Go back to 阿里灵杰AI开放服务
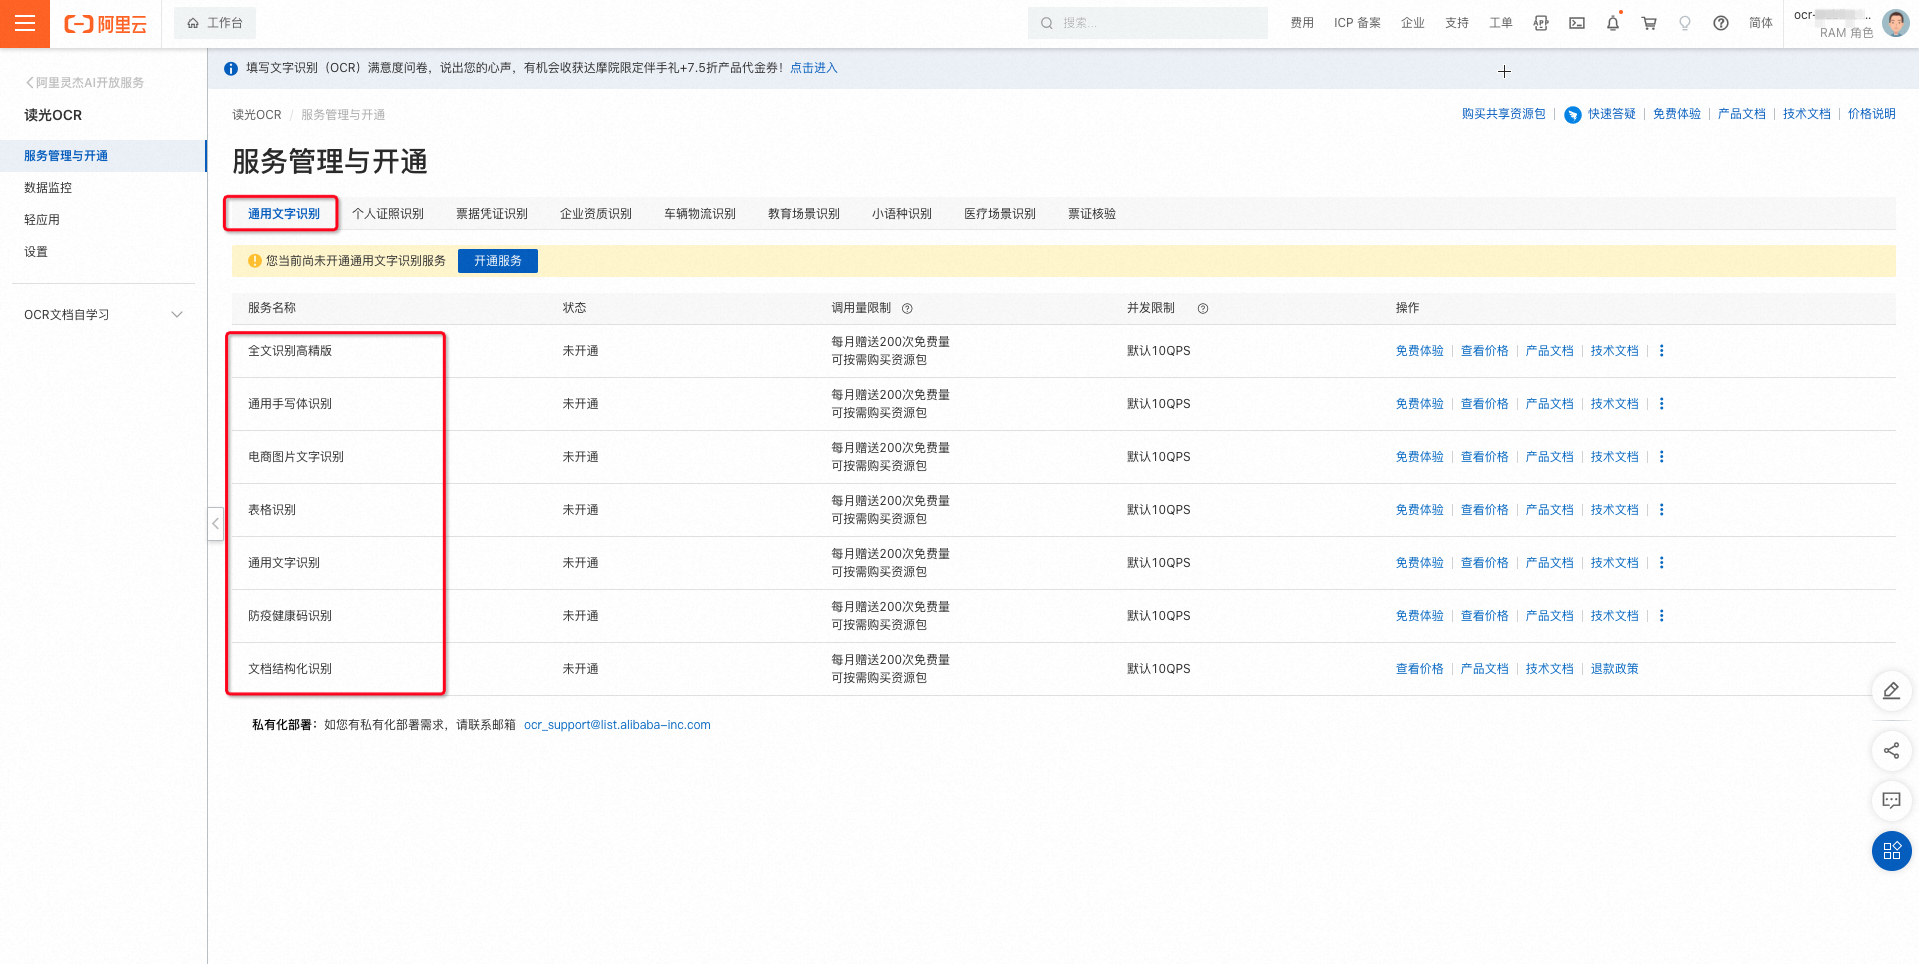Viewport: 1919px width, 964px height. tap(85, 83)
